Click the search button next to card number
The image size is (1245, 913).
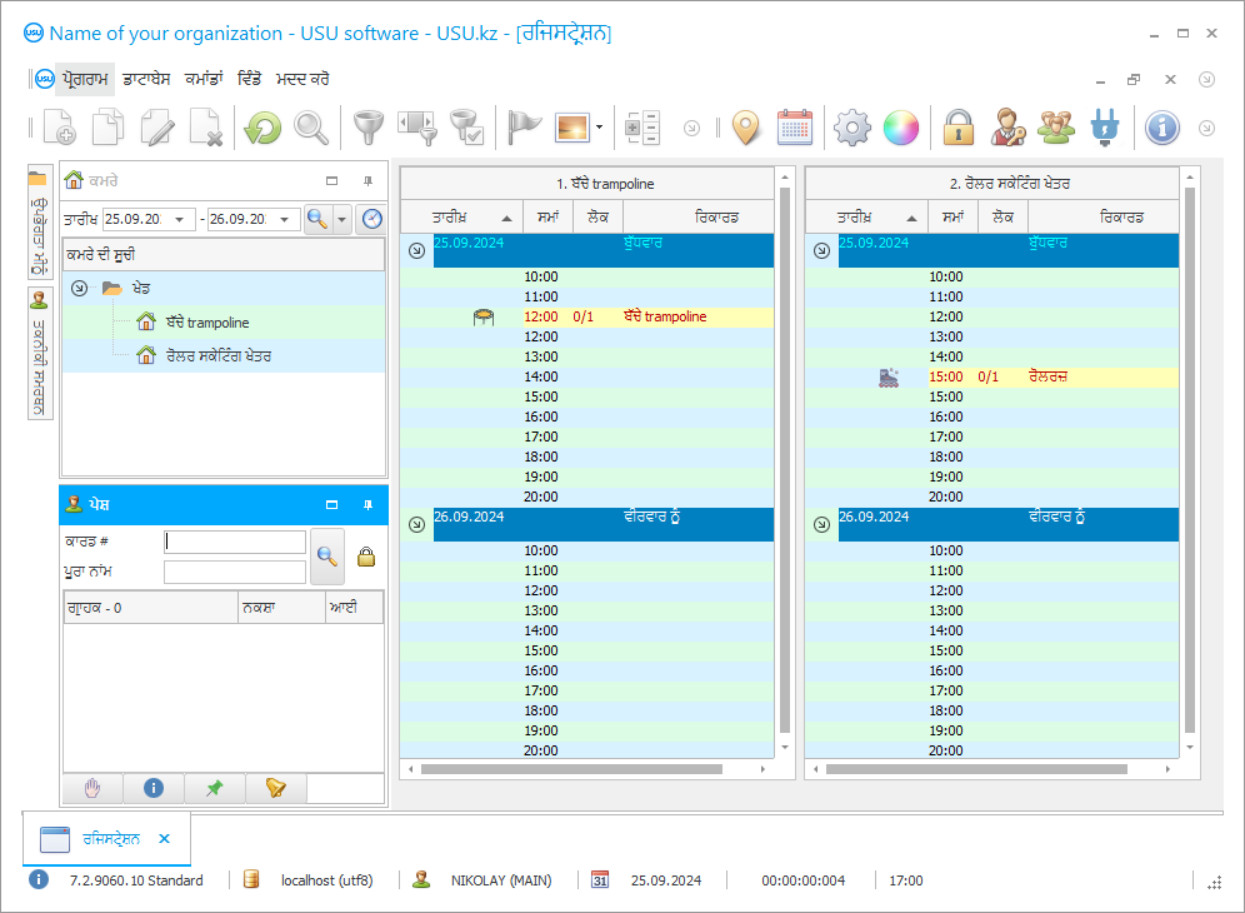[327, 557]
